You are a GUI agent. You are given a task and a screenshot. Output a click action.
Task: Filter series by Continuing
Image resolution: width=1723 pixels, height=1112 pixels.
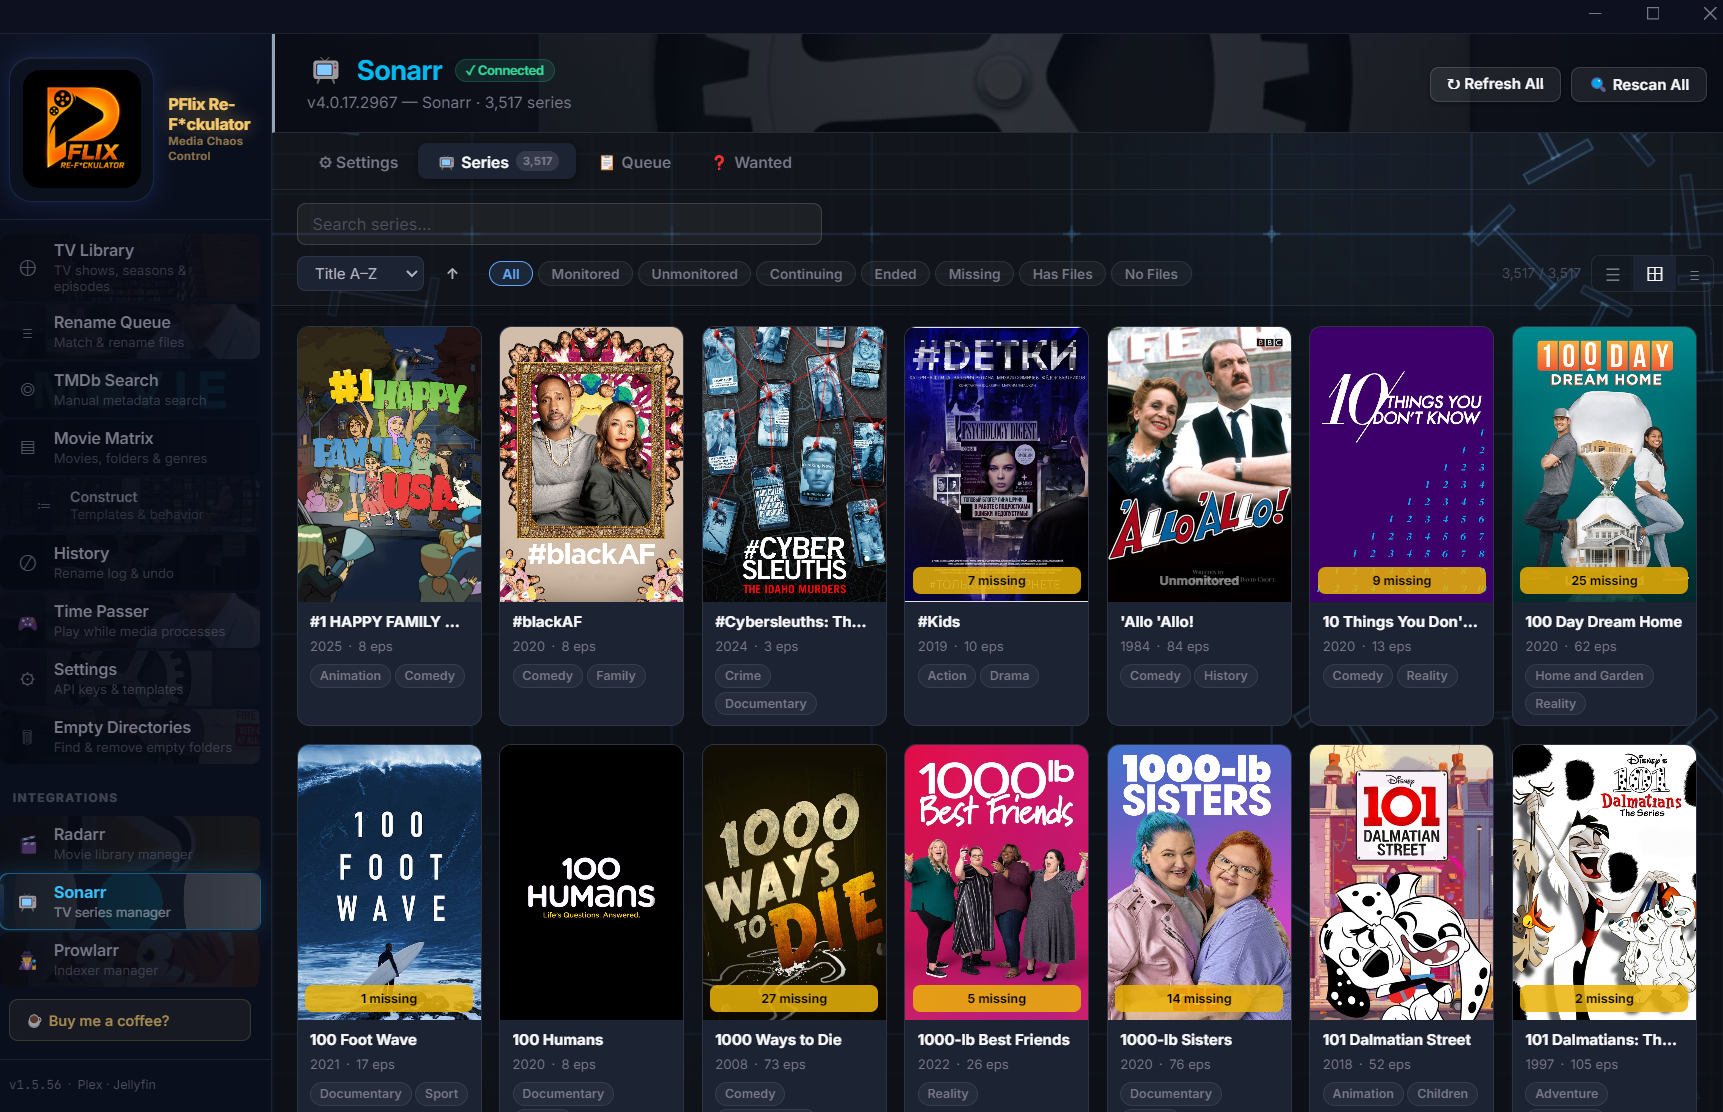click(x=806, y=274)
